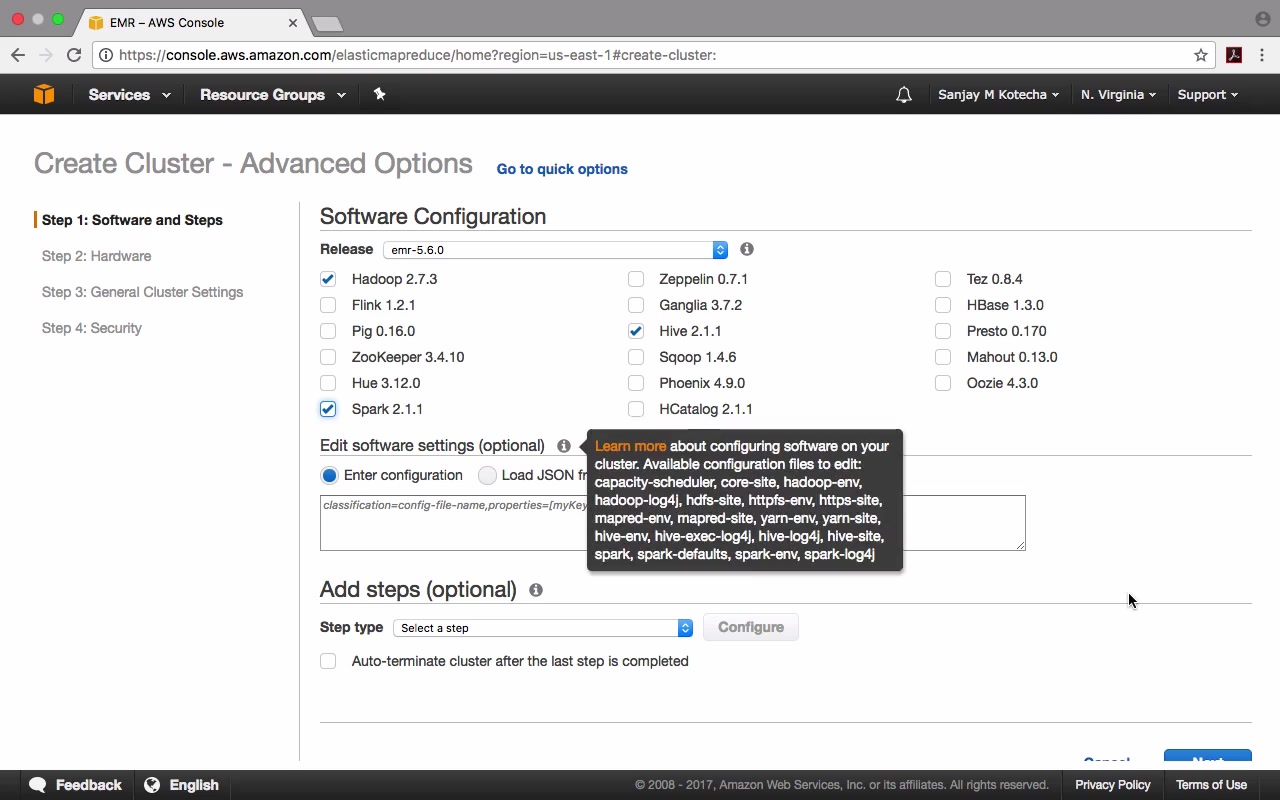Viewport: 1280px width, 800px height.
Task: Go to Step 2: Hardware
Action: click(97, 256)
